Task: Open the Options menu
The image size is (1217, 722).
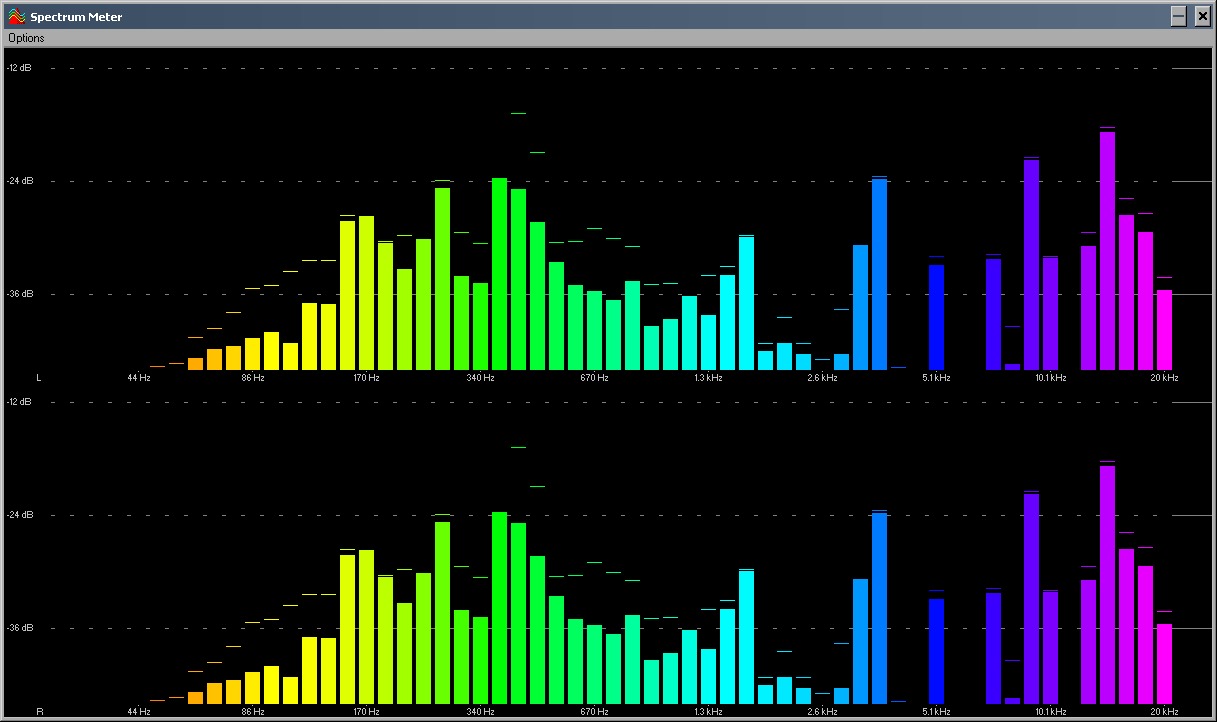Action: tap(26, 38)
